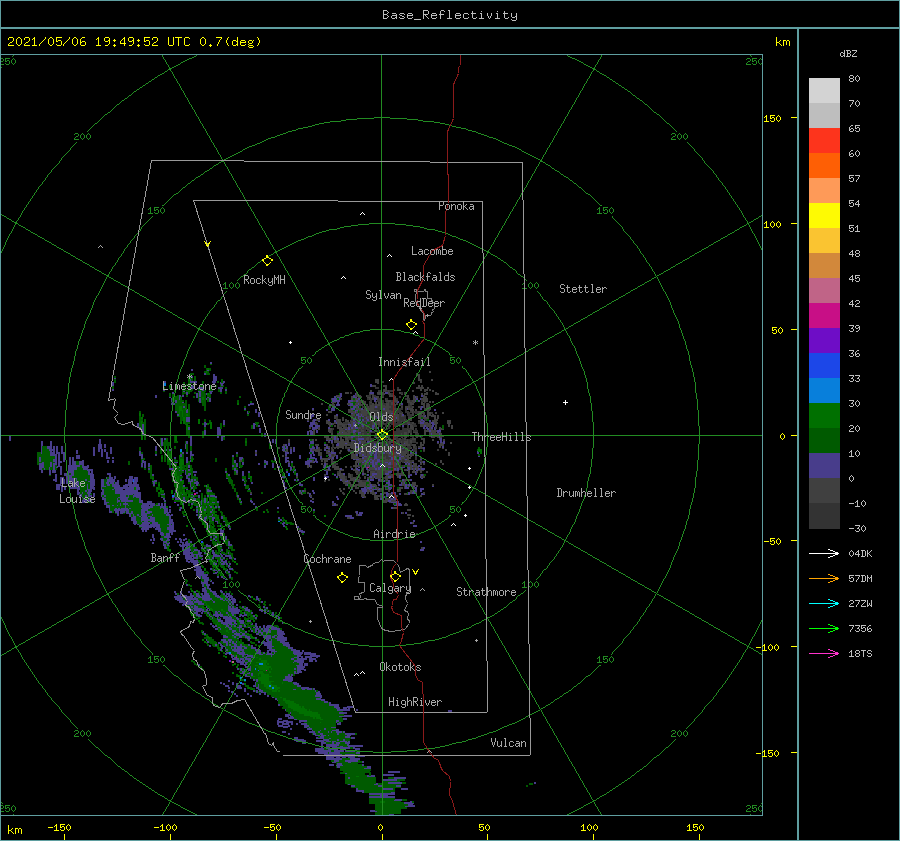The height and width of the screenshot is (841, 900).
Task: Select the yellow diamond marker inside Calgary outline
Action: coord(395,576)
